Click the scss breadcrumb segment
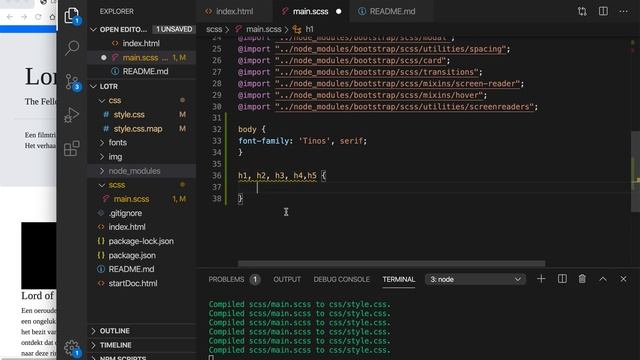Screen dimensions: 640x360 click(214, 29)
